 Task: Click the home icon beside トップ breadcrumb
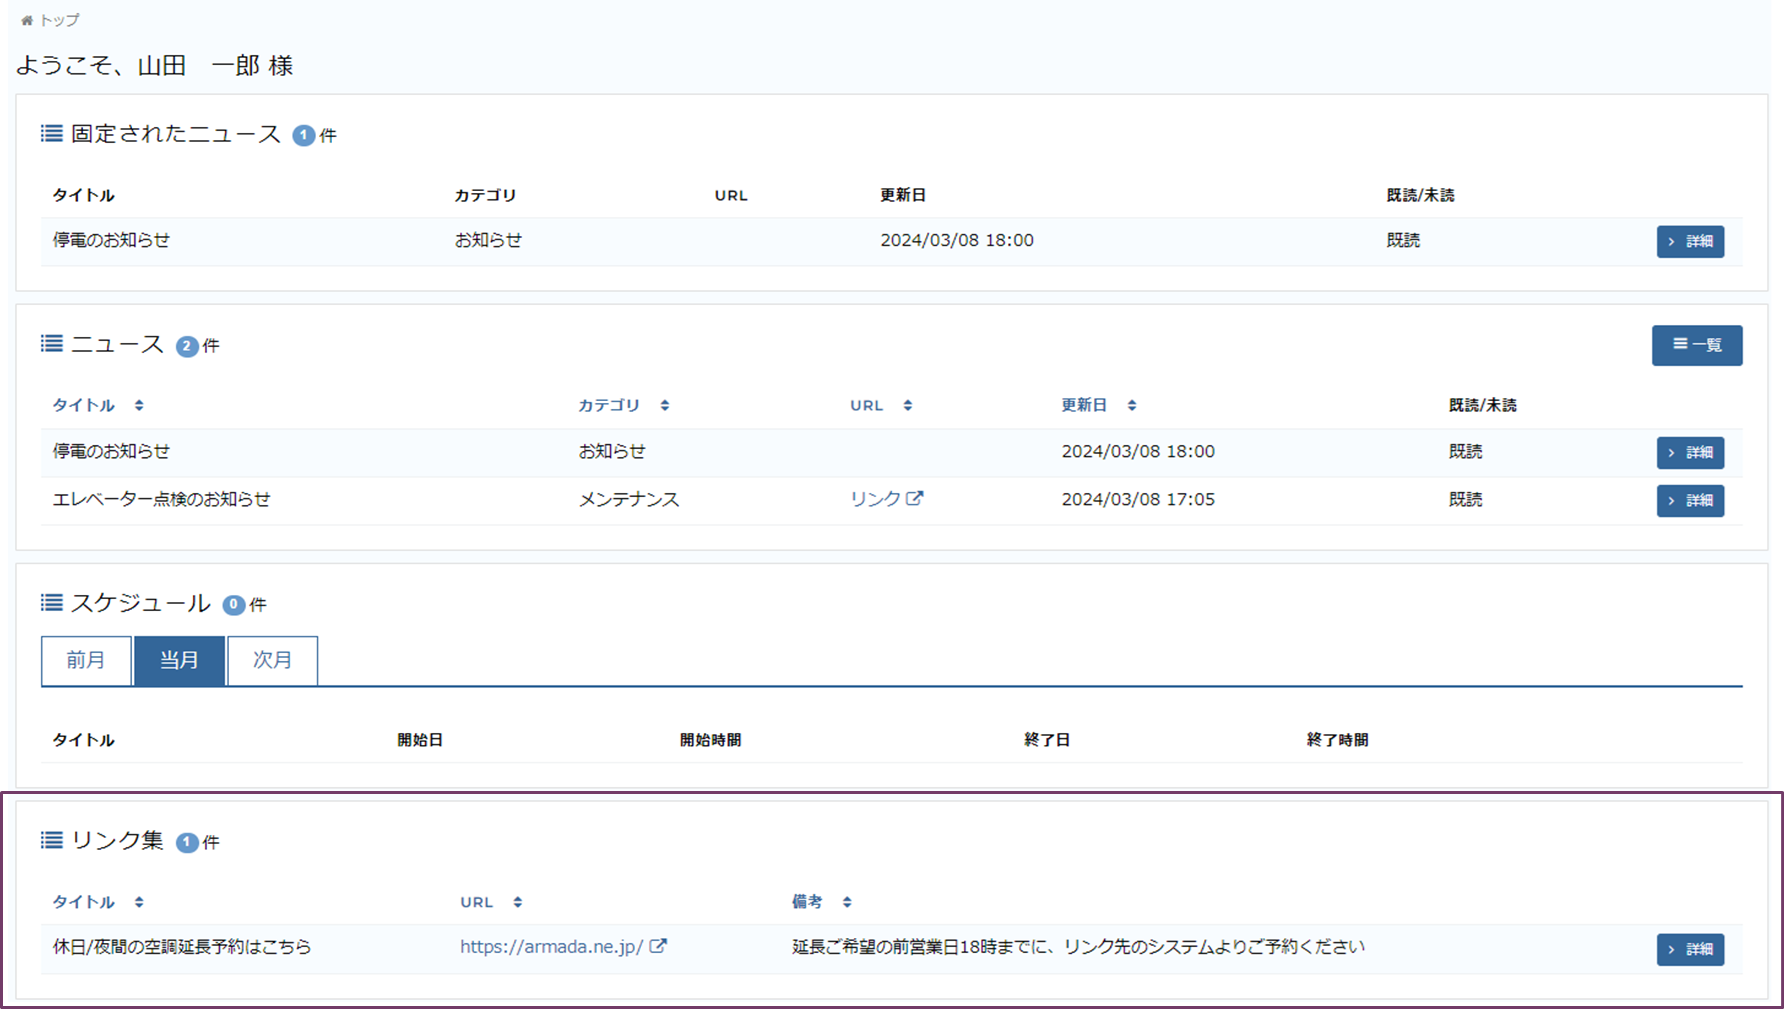click(x=27, y=20)
